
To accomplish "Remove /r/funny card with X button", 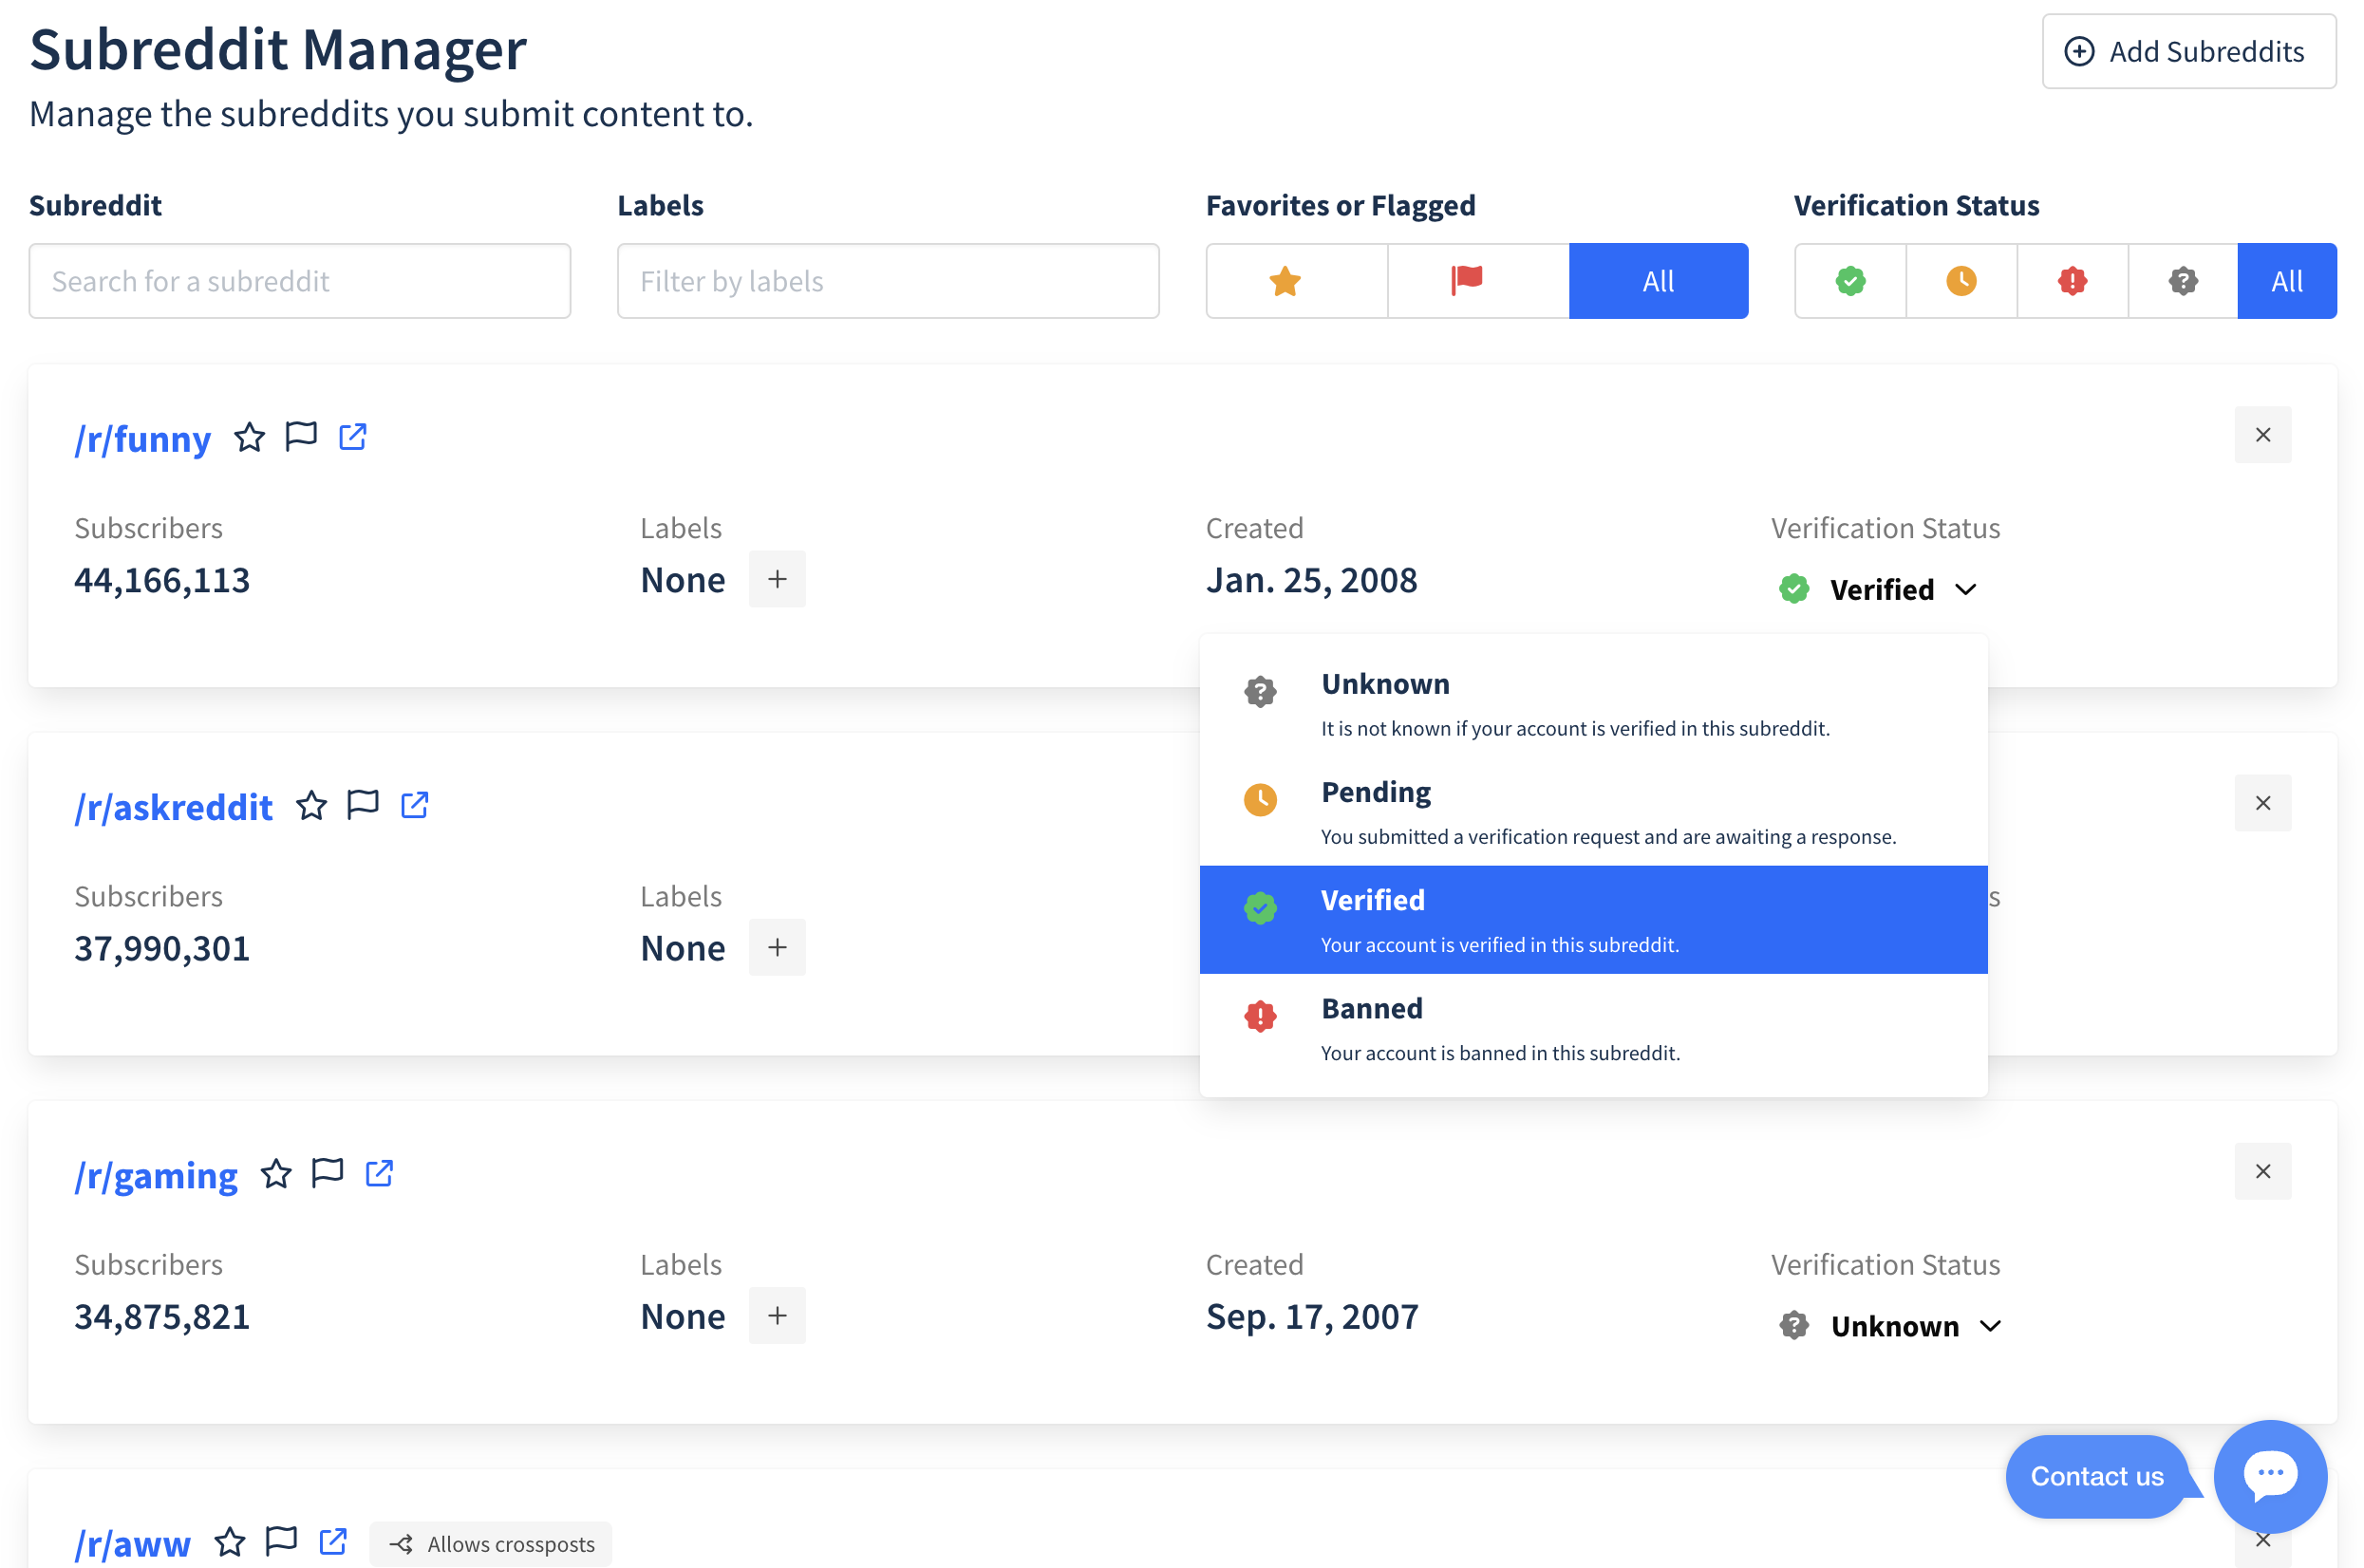I will pos(2262,435).
